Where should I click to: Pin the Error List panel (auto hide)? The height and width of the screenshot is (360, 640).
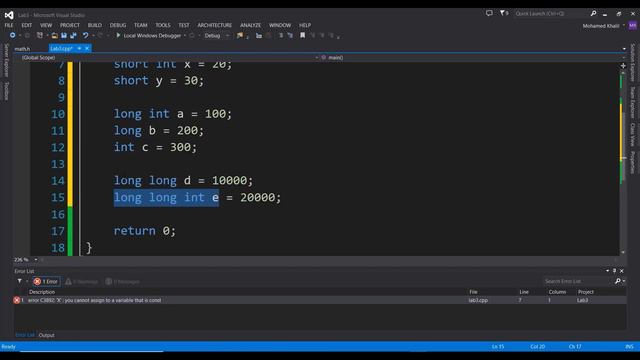click(615, 271)
